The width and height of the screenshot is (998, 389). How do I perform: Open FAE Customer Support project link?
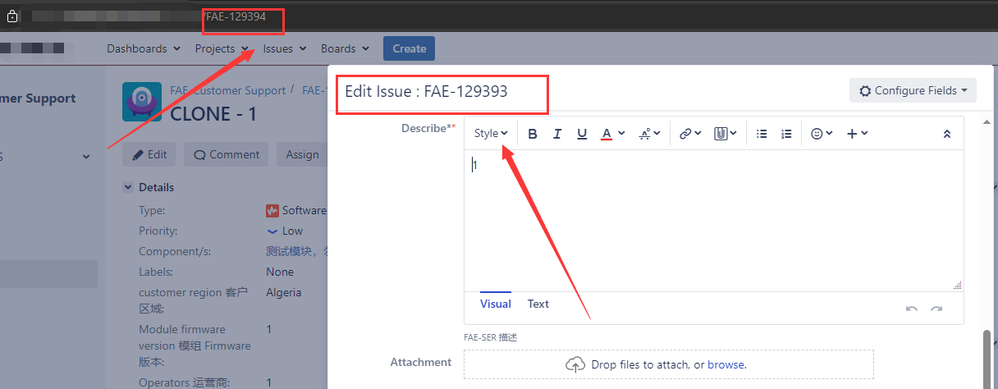227,90
